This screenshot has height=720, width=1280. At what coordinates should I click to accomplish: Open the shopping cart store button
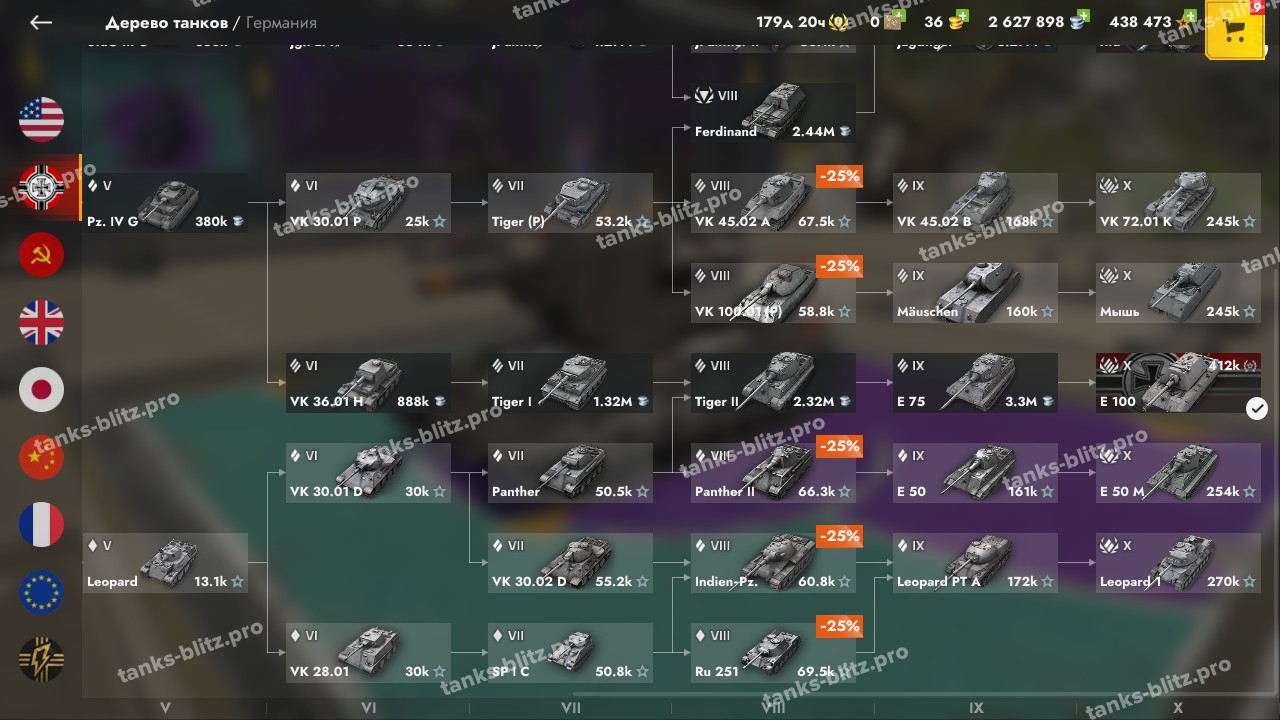[1235, 29]
